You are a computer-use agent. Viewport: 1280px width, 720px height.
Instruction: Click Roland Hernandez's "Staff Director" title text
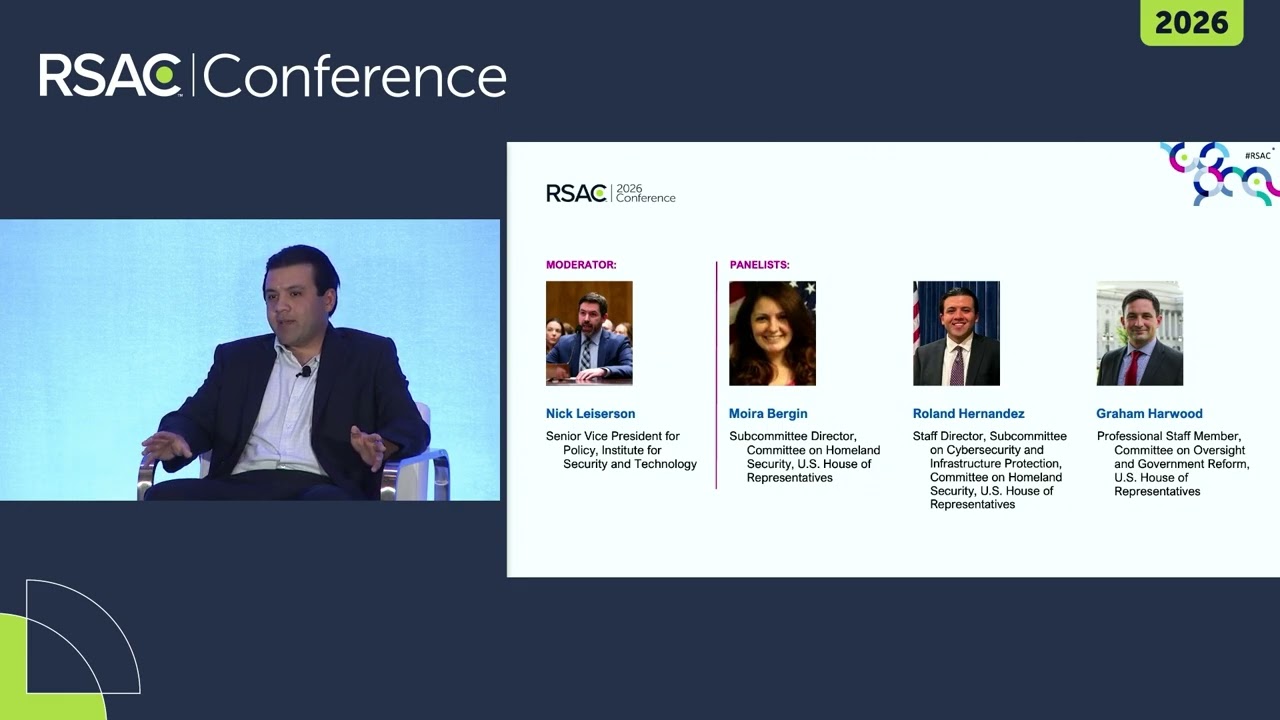990,470
